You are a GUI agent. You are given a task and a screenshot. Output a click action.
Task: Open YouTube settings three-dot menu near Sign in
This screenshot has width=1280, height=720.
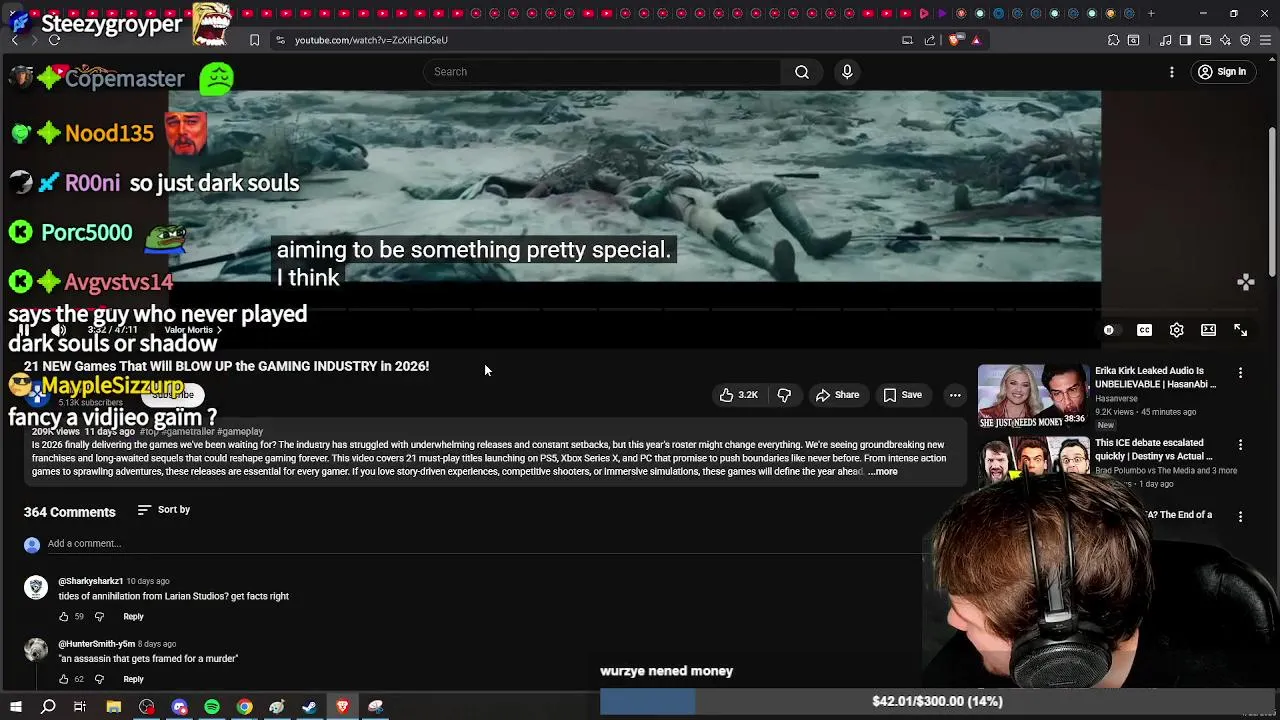click(1172, 72)
